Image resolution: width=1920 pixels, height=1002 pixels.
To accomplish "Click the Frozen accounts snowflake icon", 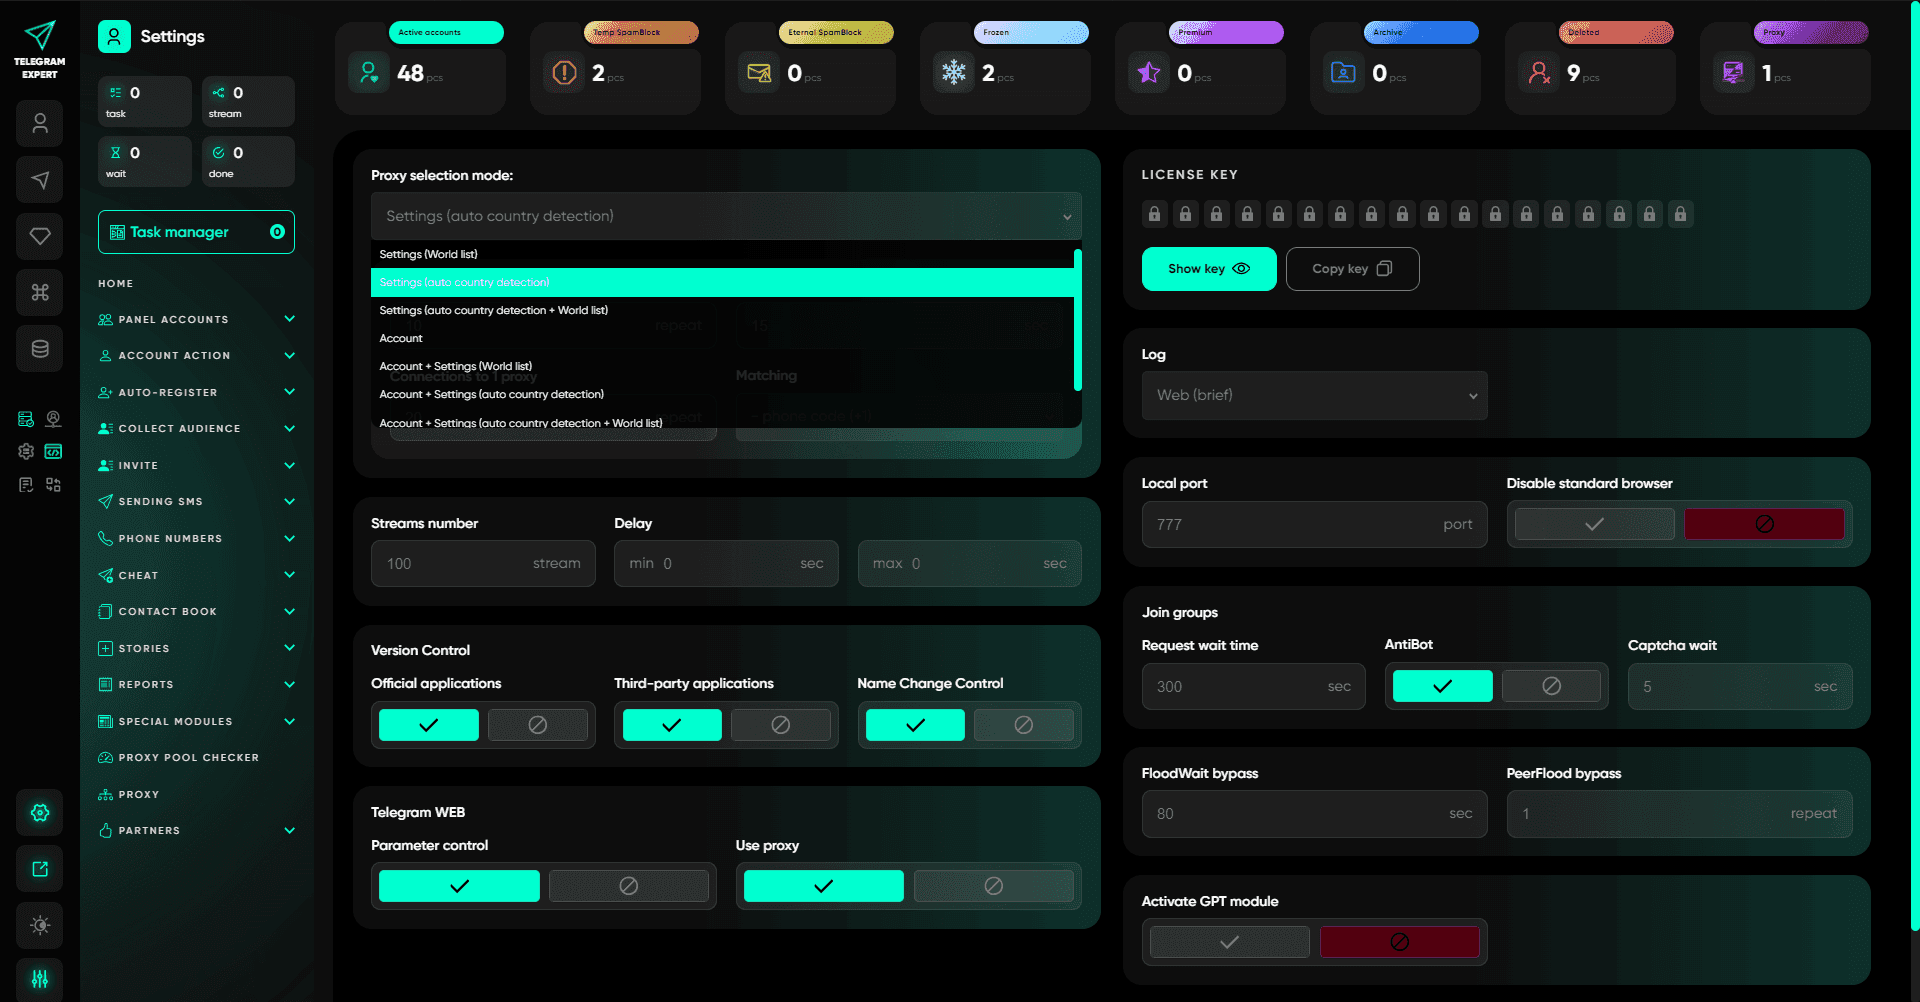I will (x=954, y=73).
